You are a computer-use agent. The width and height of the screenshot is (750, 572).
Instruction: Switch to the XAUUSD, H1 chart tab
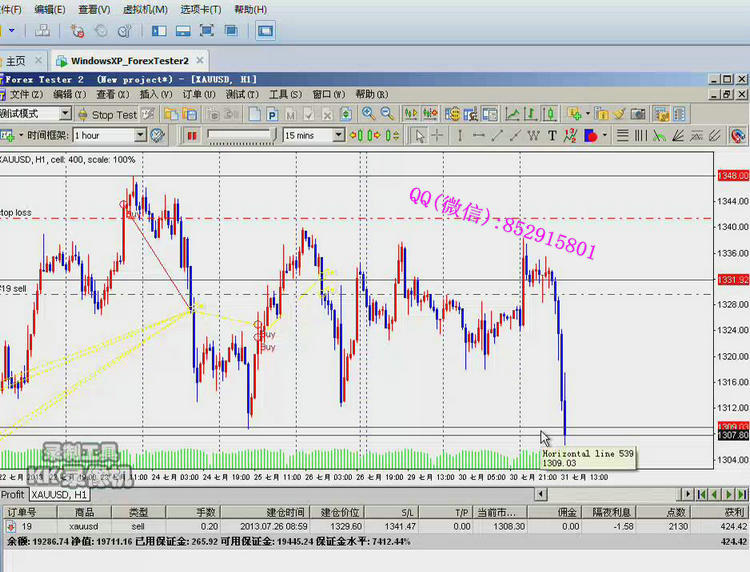58,494
